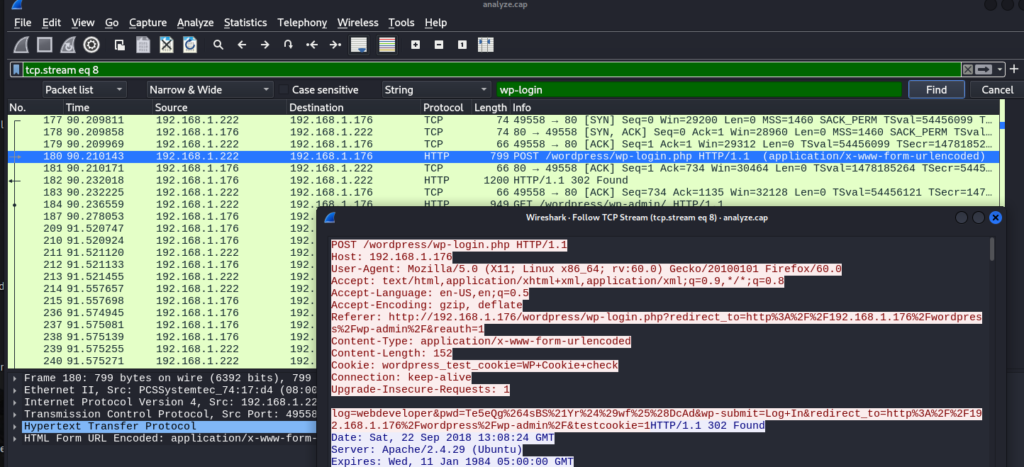Expand the Frame 180 details row
Viewport: 1024px width, 467px height.
[x=16, y=378]
